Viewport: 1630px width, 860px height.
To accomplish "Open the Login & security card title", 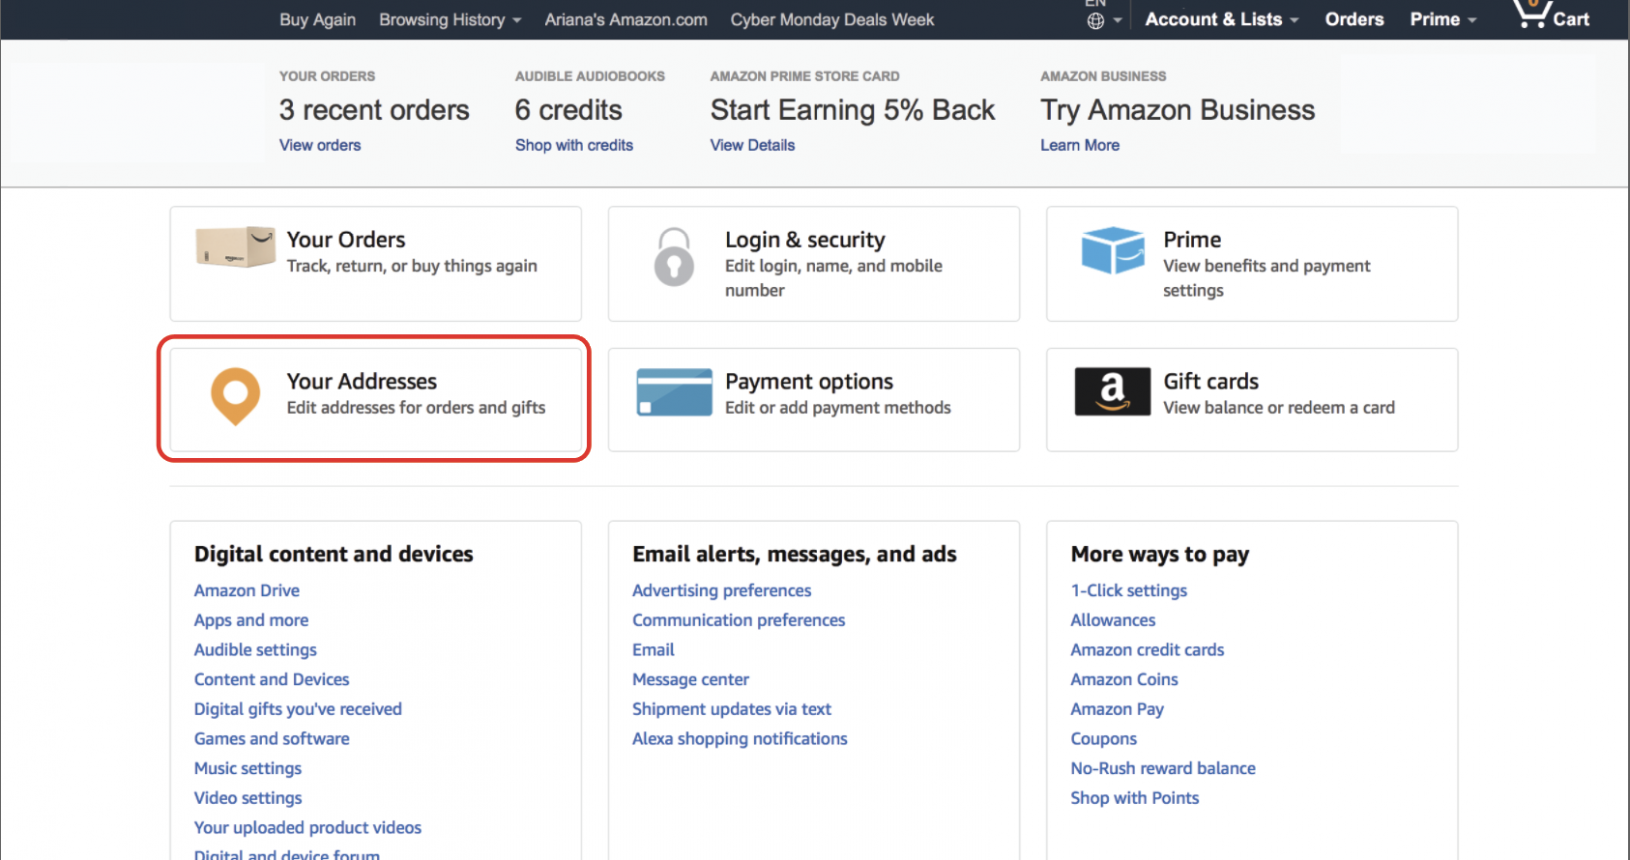I will (x=805, y=240).
